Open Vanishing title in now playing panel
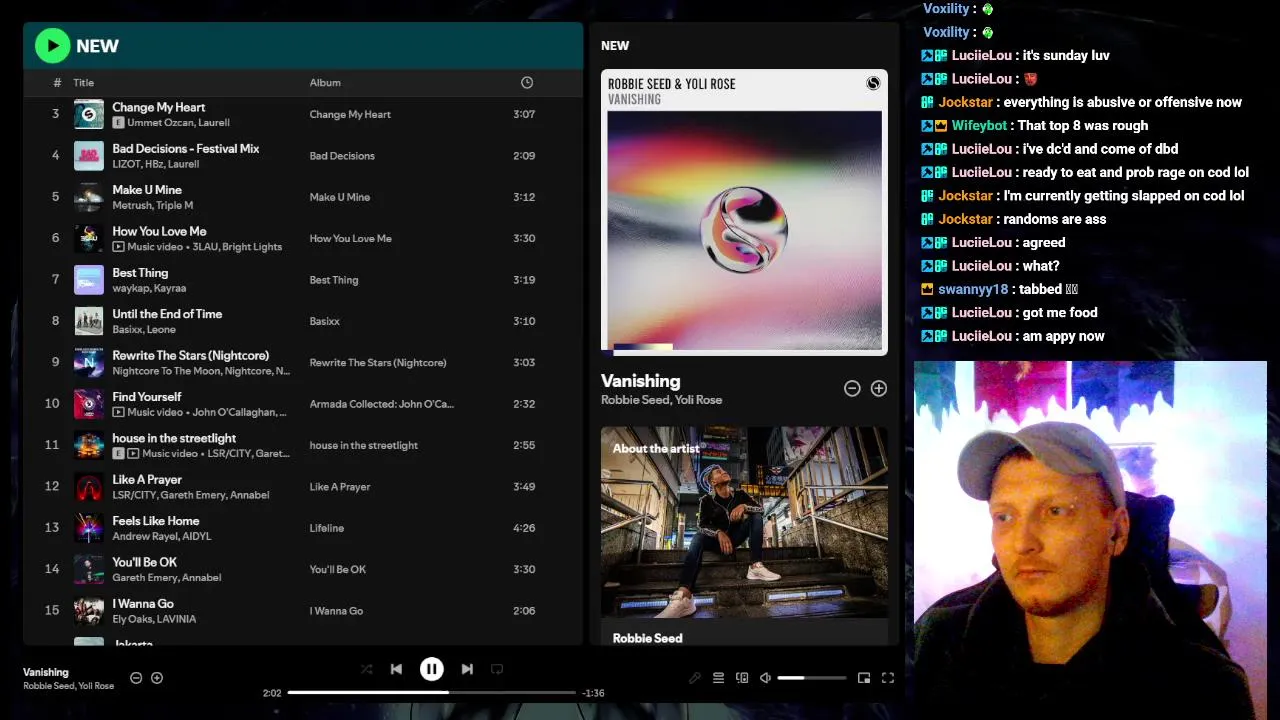 click(x=640, y=381)
